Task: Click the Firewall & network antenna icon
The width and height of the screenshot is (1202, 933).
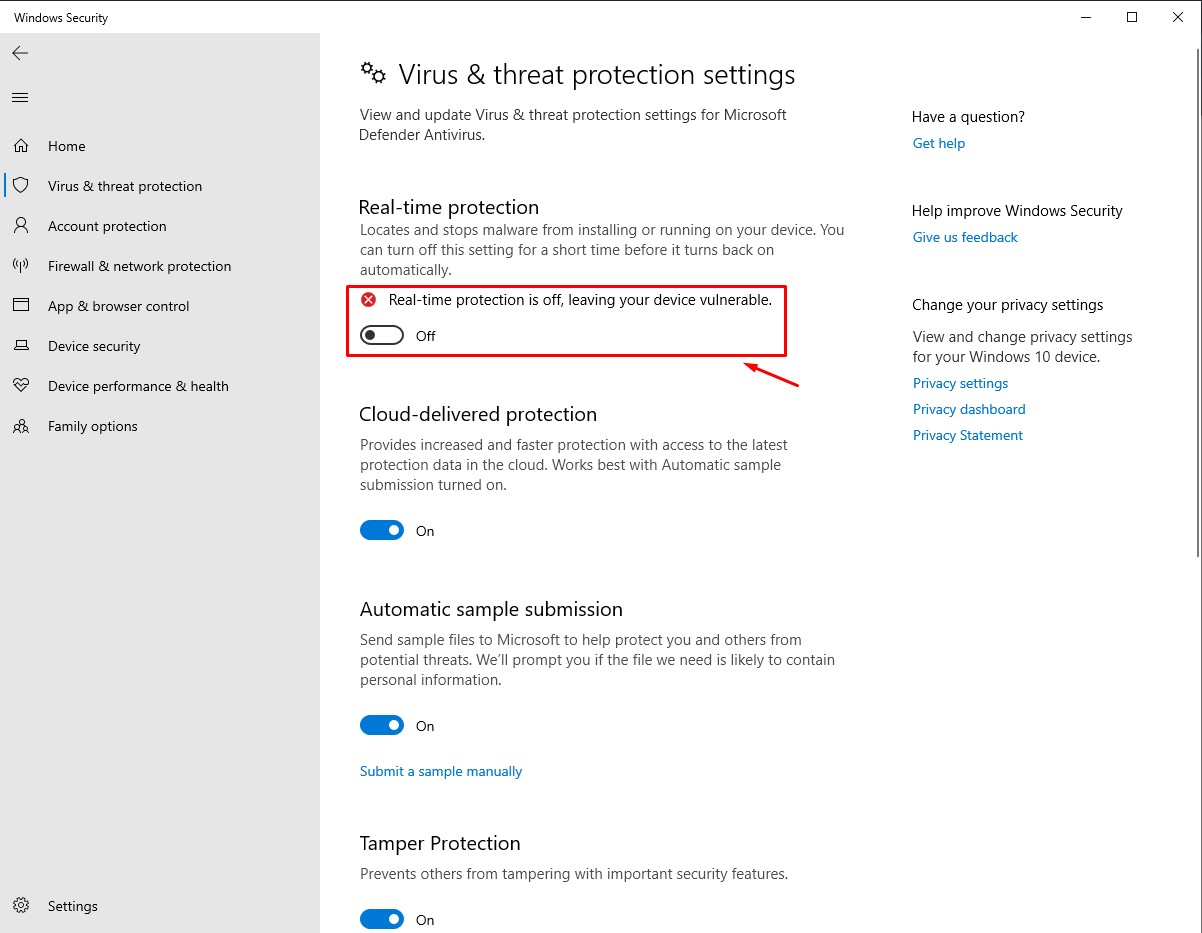Action: [x=21, y=266]
